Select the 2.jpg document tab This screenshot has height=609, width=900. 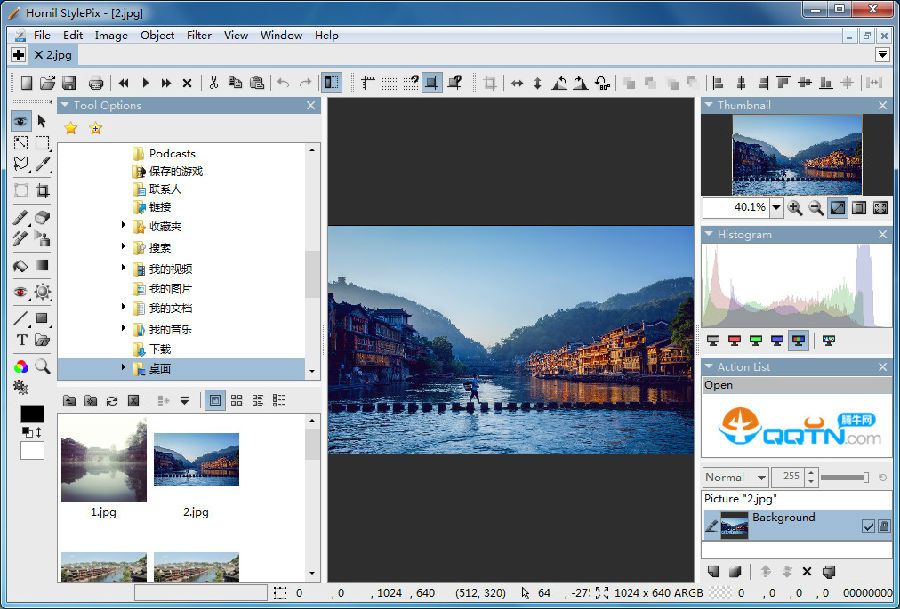tap(57, 55)
